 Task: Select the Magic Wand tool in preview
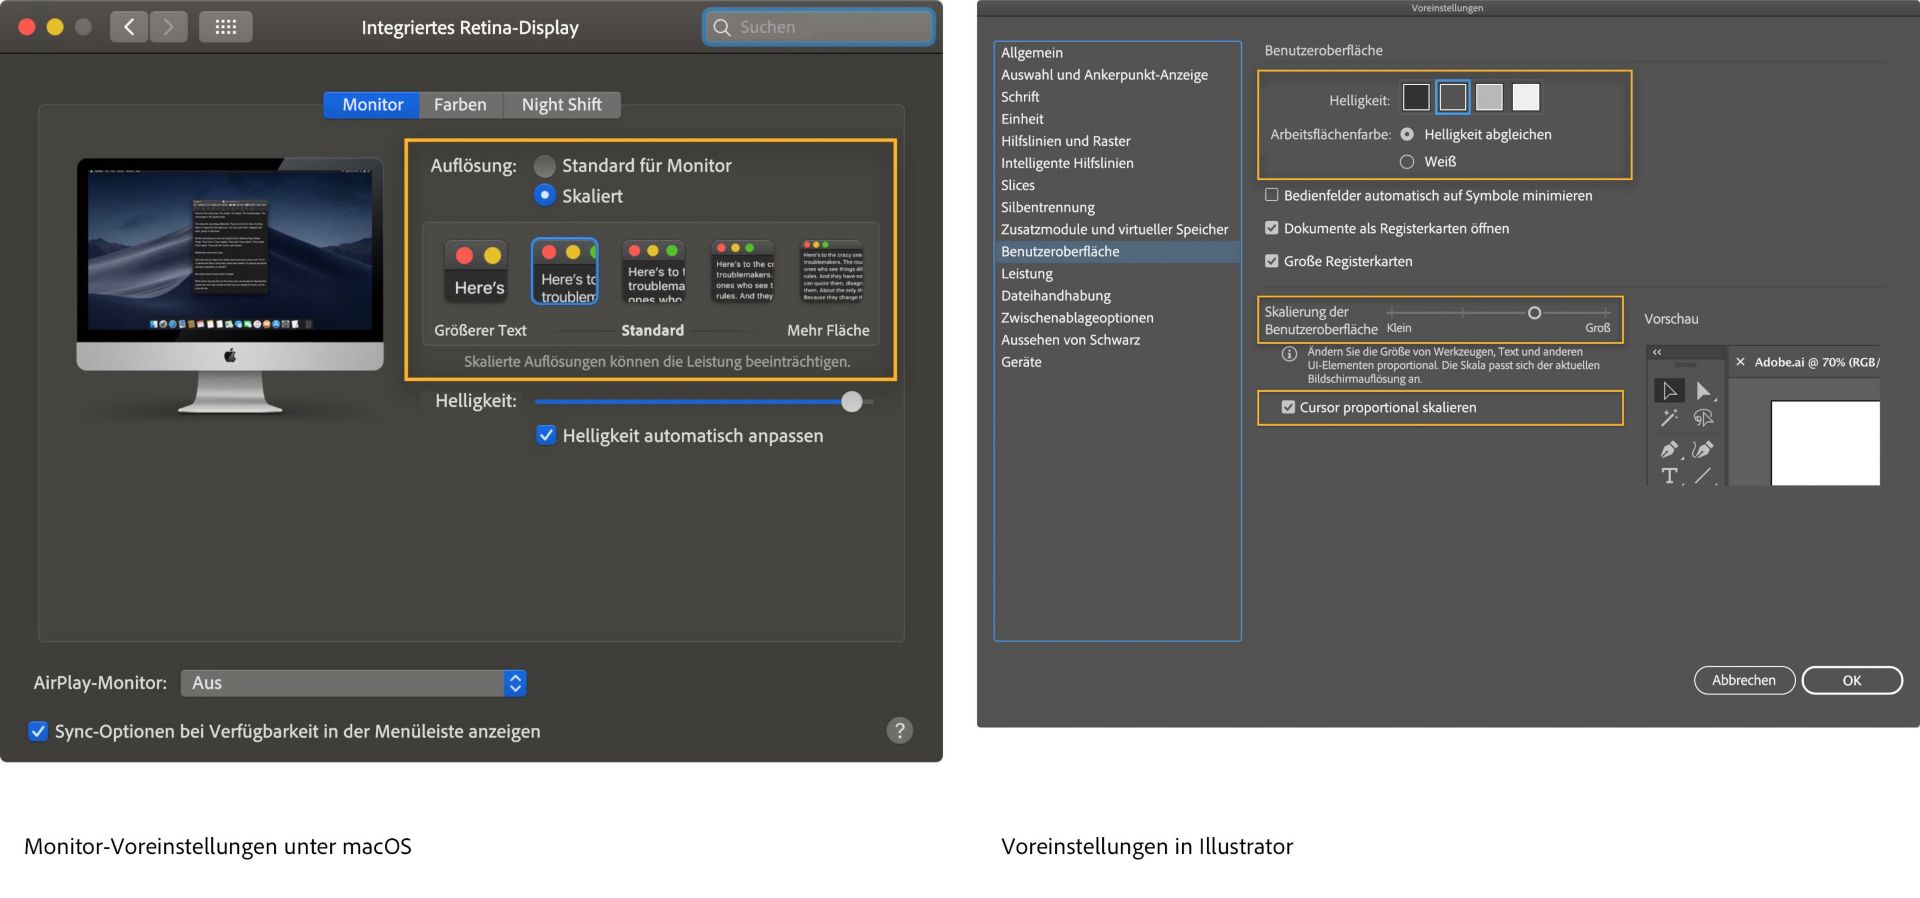[x=1669, y=418]
